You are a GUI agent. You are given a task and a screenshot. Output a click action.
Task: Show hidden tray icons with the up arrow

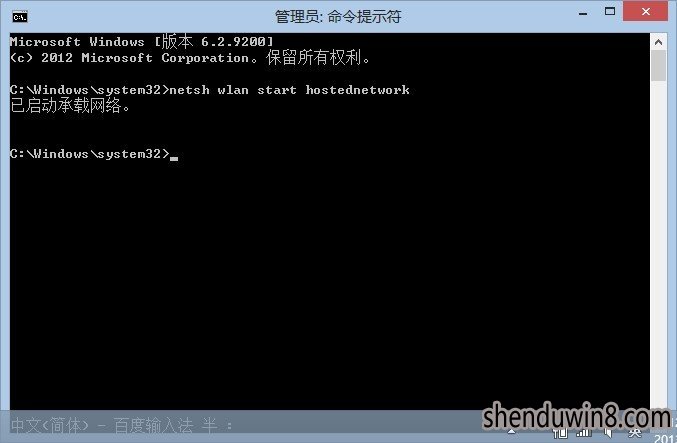click(512, 431)
